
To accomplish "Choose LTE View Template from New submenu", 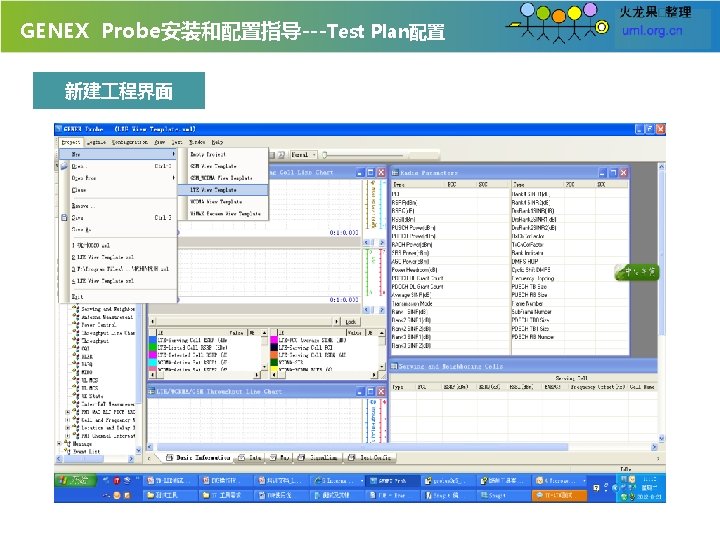I will pos(223,190).
